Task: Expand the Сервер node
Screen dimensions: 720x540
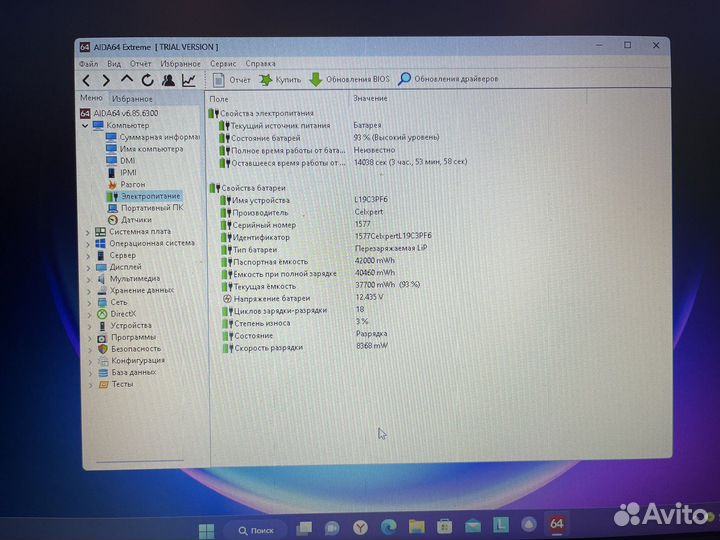Action: click(x=88, y=256)
